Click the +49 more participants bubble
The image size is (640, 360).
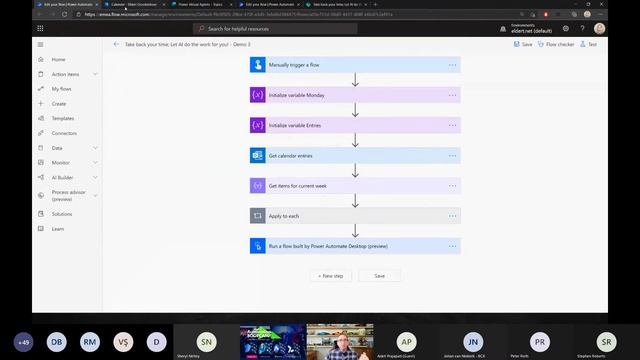(x=23, y=342)
